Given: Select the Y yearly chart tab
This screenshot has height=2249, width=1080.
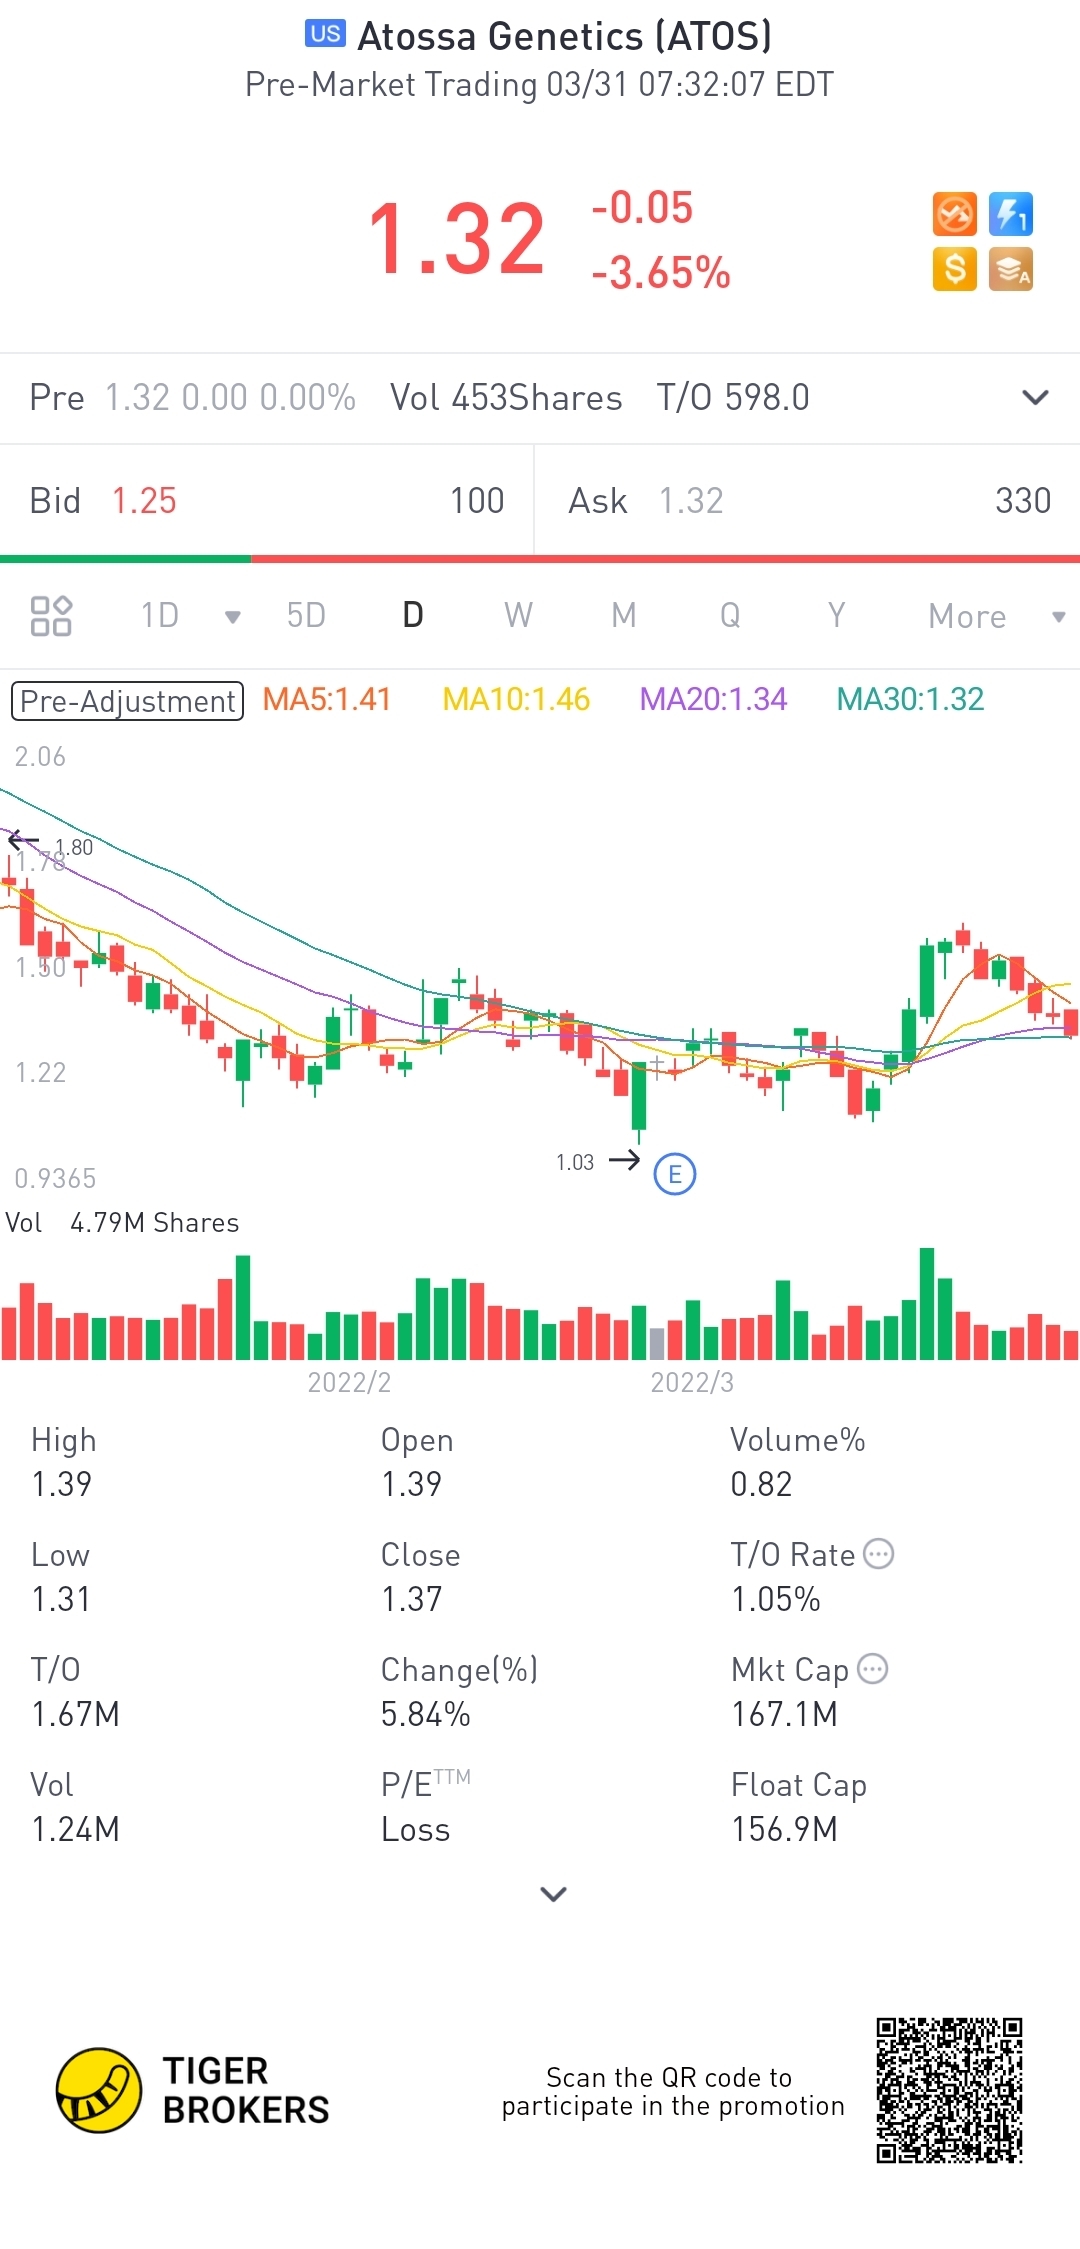Looking at the screenshot, I should 836,615.
